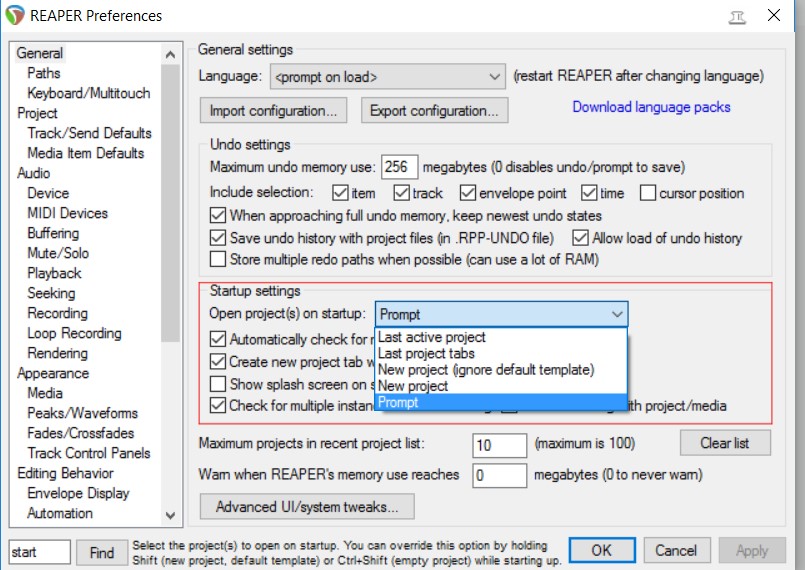This screenshot has height=570, width=805.
Task: Open Buffering settings page
Action: point(53,233)
